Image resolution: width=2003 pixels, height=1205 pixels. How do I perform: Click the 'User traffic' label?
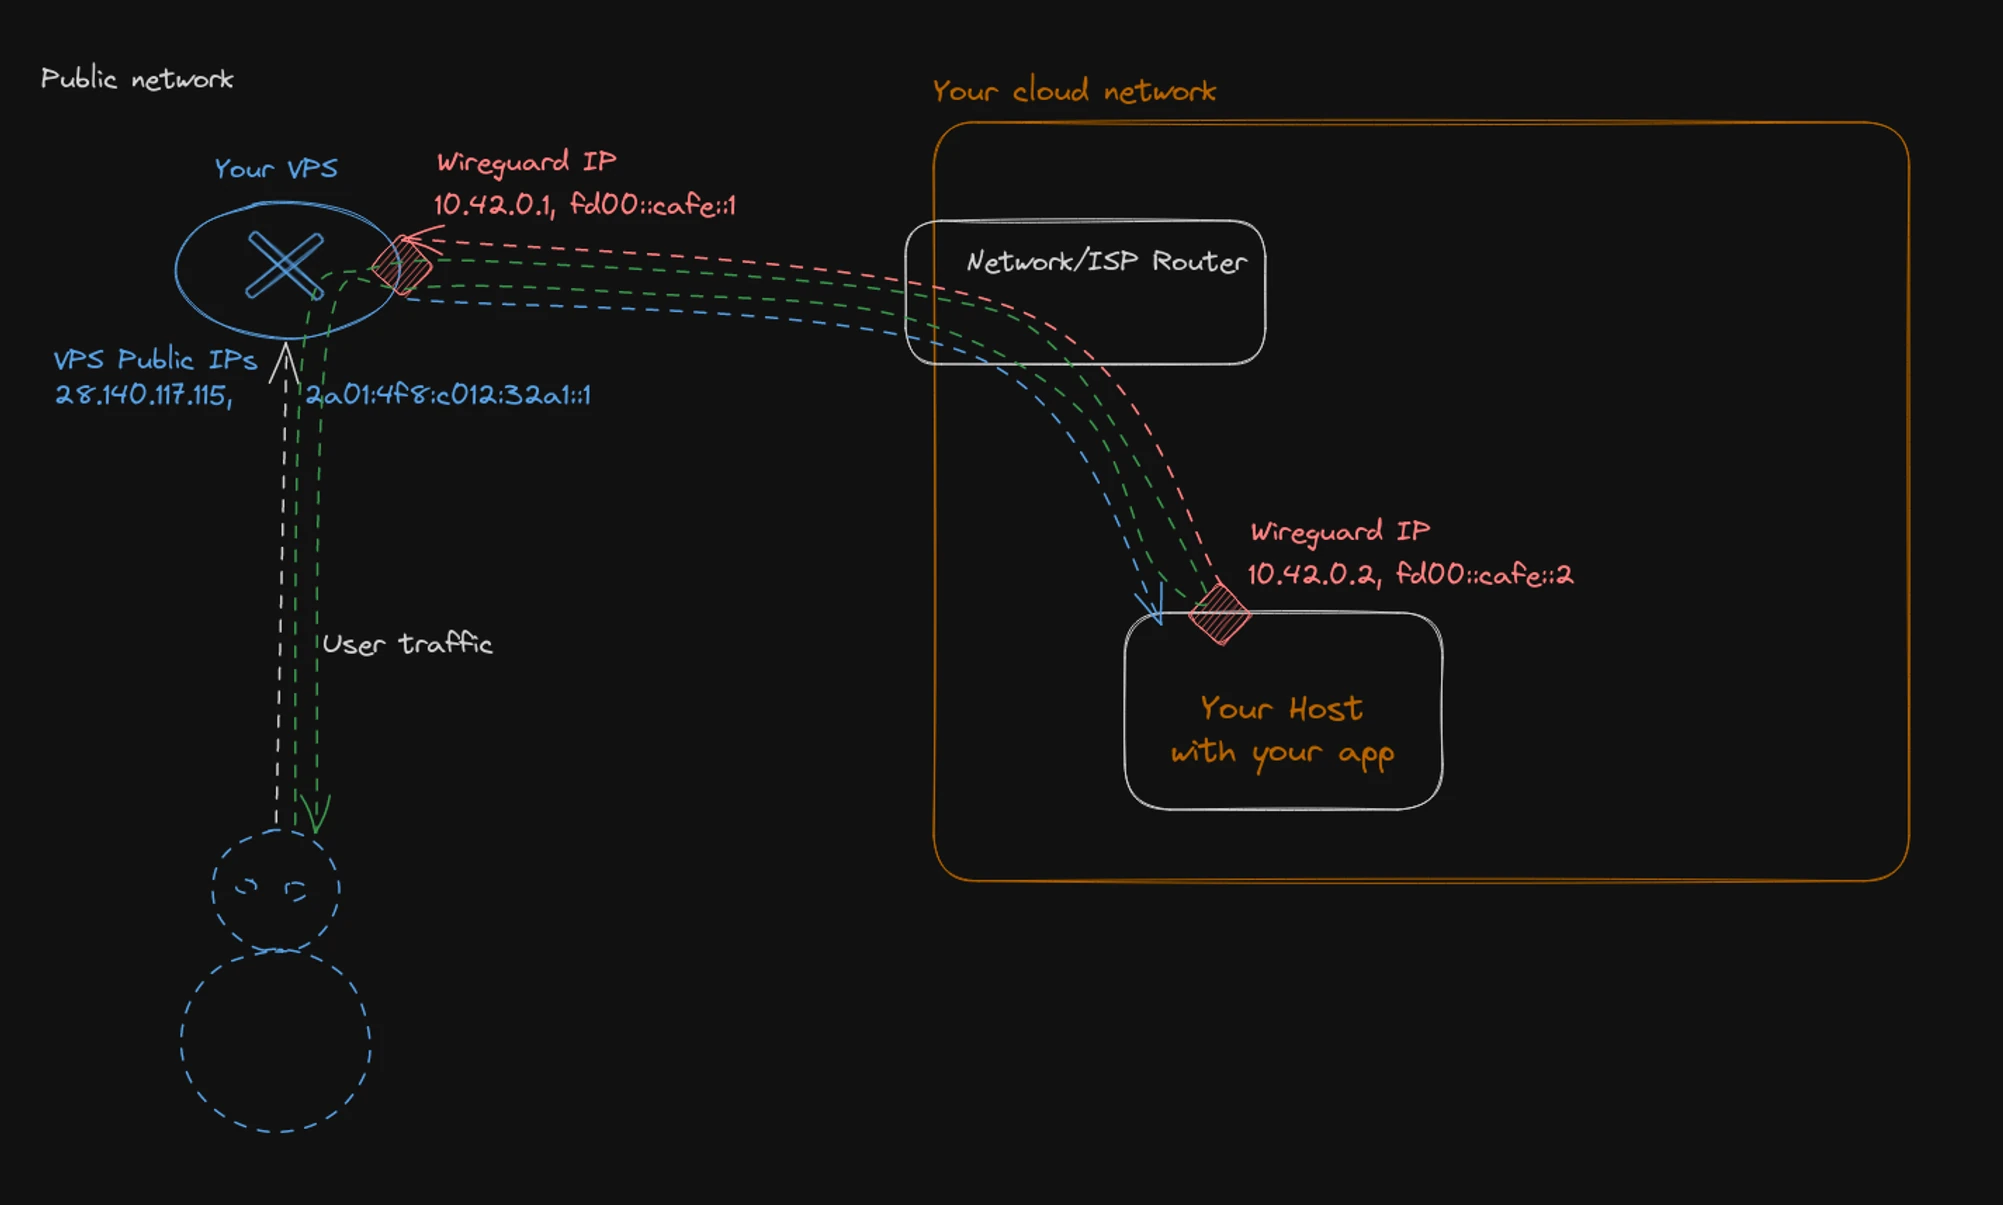click(407, 644)
